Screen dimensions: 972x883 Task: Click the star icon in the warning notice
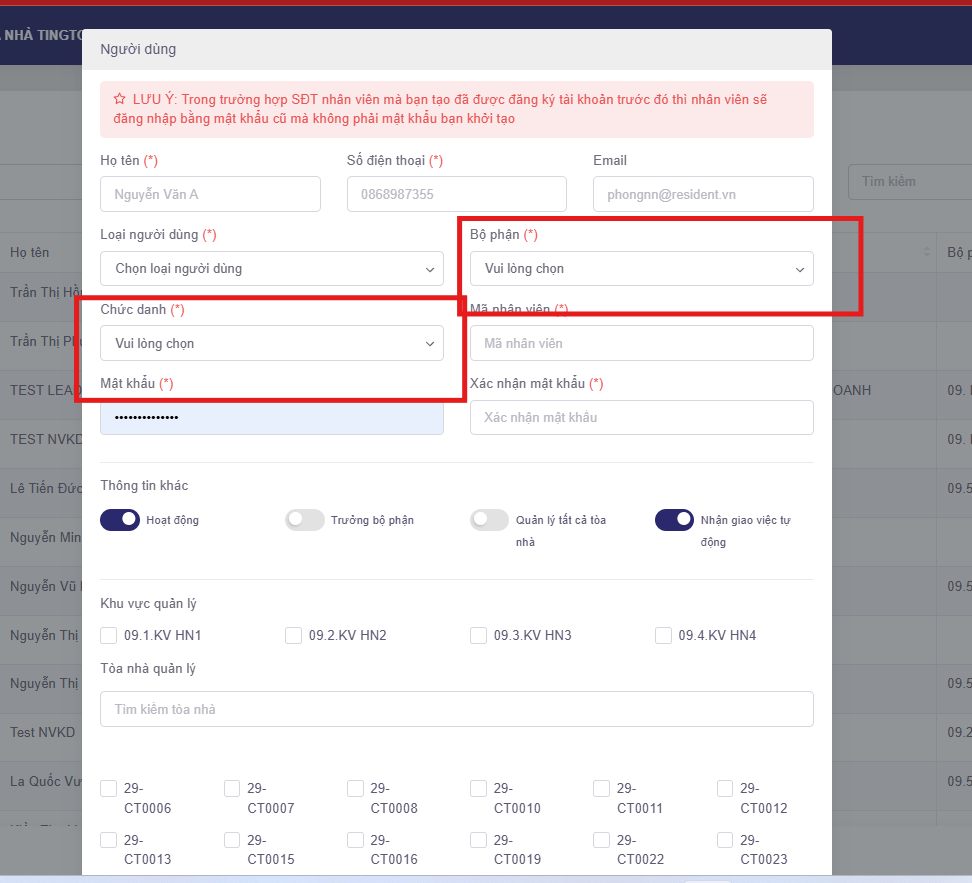pos(120,100)
